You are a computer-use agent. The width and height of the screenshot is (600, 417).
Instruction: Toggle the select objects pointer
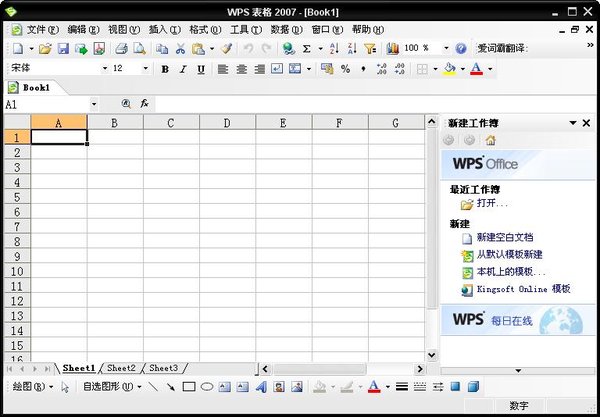point(65,387)
